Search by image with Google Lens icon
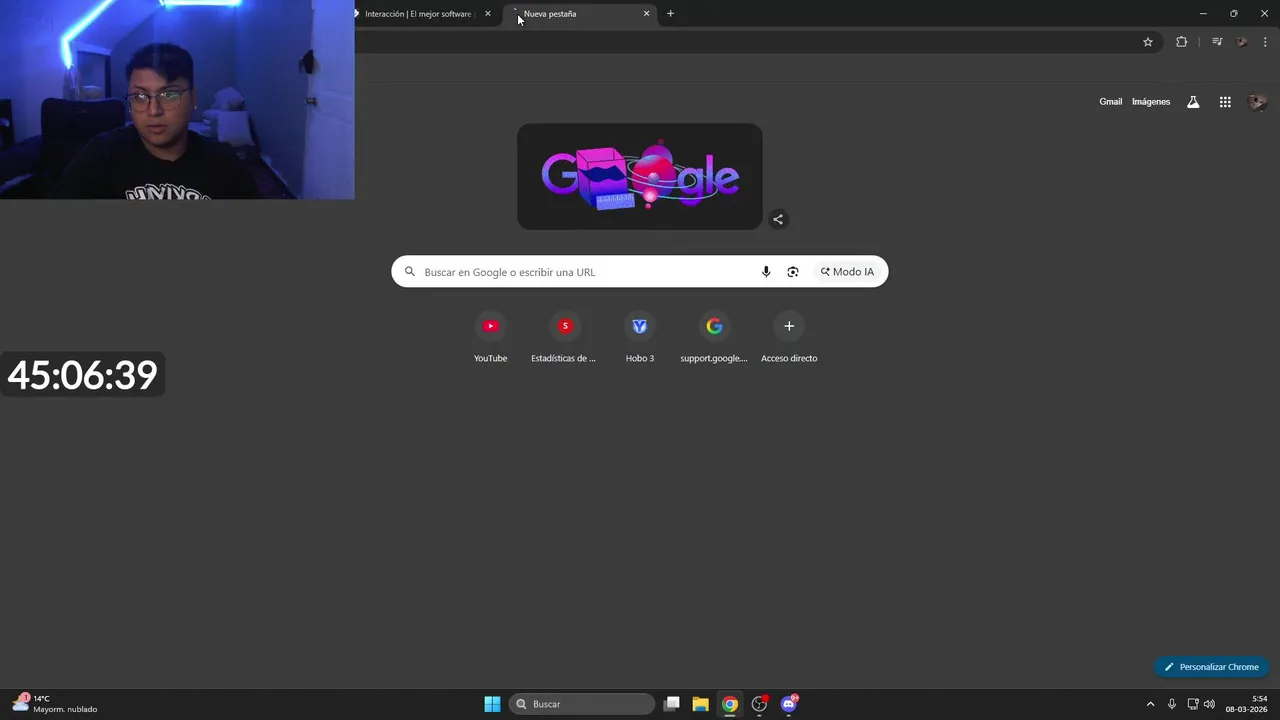The height and width of the screenshot is (720, 1280). pyautogui.click(x=793, y=272)
